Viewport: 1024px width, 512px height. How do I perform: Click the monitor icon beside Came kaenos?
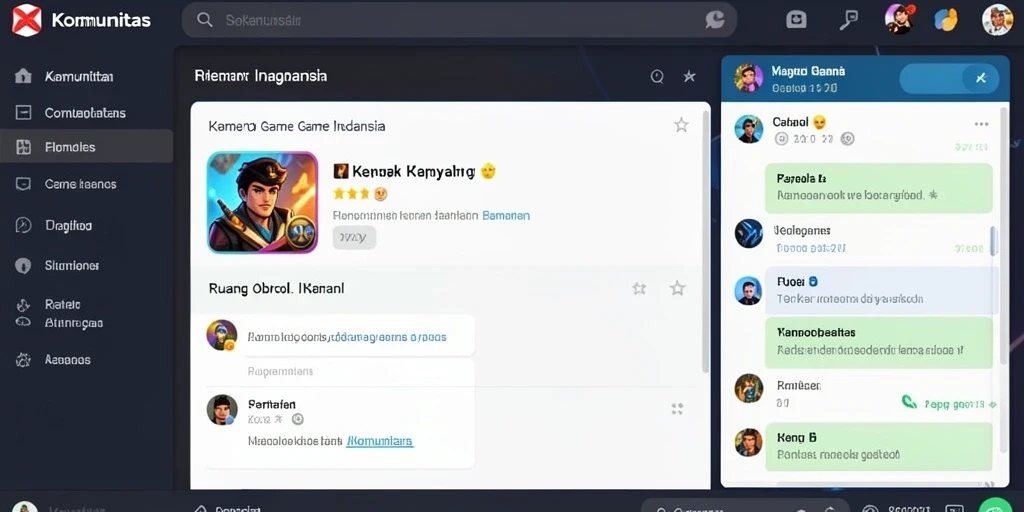pos(23,184)
